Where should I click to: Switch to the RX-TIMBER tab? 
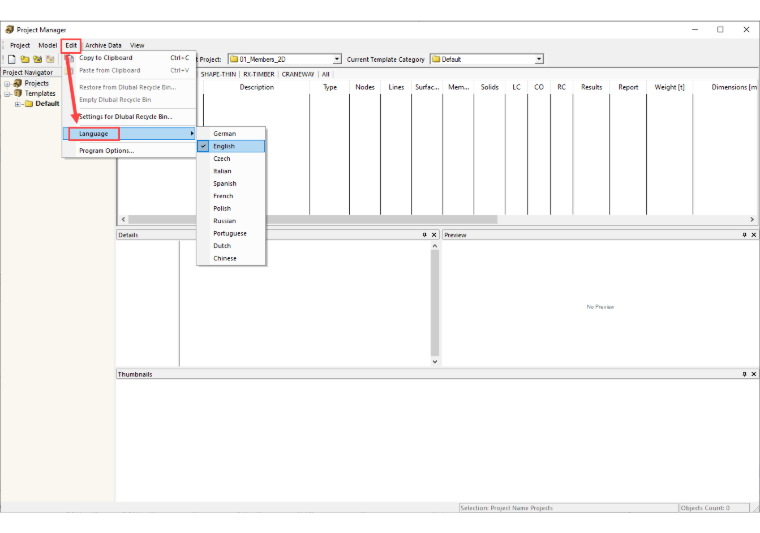coord(259,74)
